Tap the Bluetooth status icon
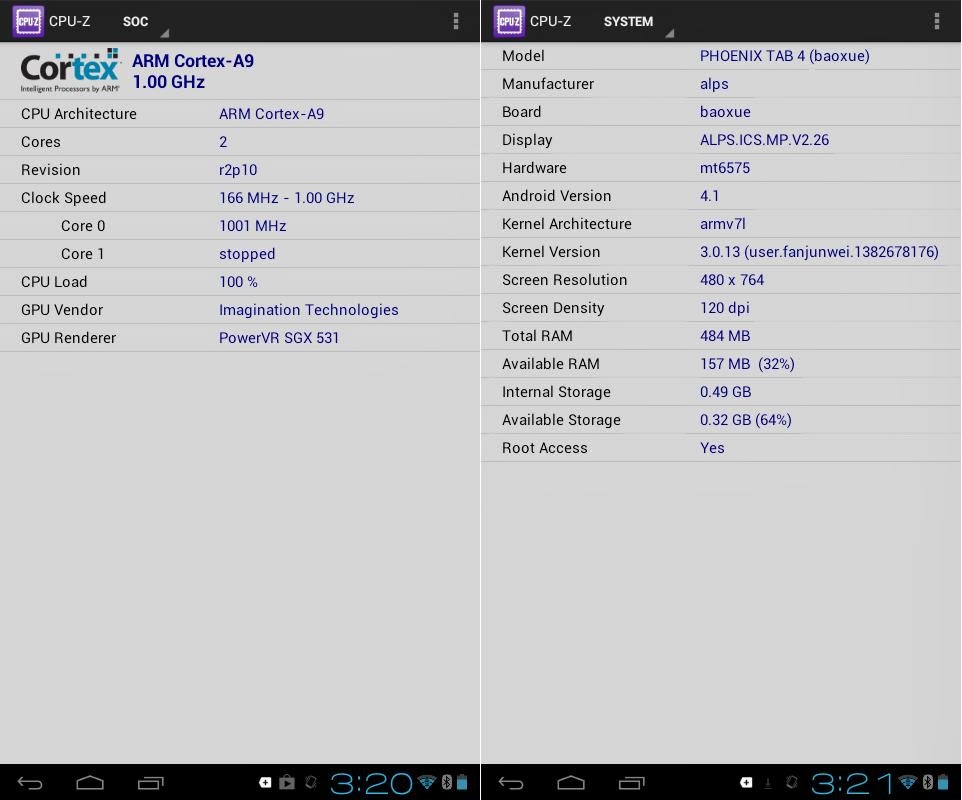This screenshot has height=800, width=962. [x=925, y=782]
